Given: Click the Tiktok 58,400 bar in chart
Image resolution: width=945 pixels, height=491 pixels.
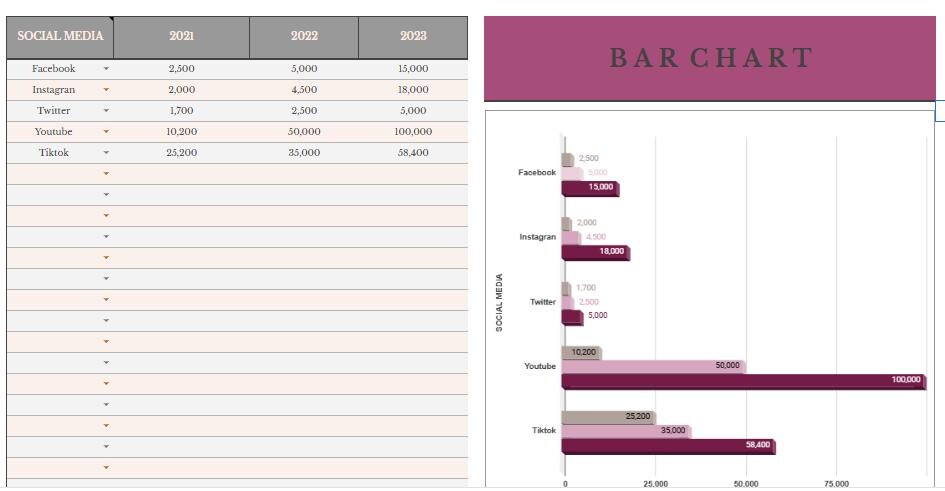Looking at the screenshot, I should 668,446.
